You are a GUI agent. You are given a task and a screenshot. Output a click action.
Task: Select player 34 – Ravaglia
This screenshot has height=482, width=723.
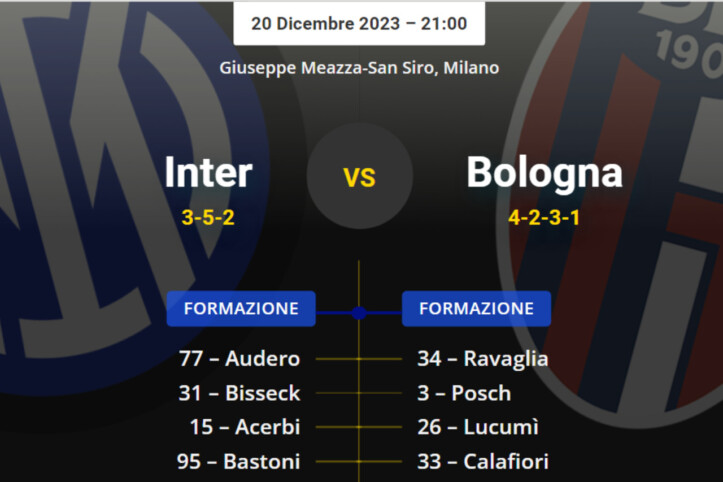(x=483, y=358)
